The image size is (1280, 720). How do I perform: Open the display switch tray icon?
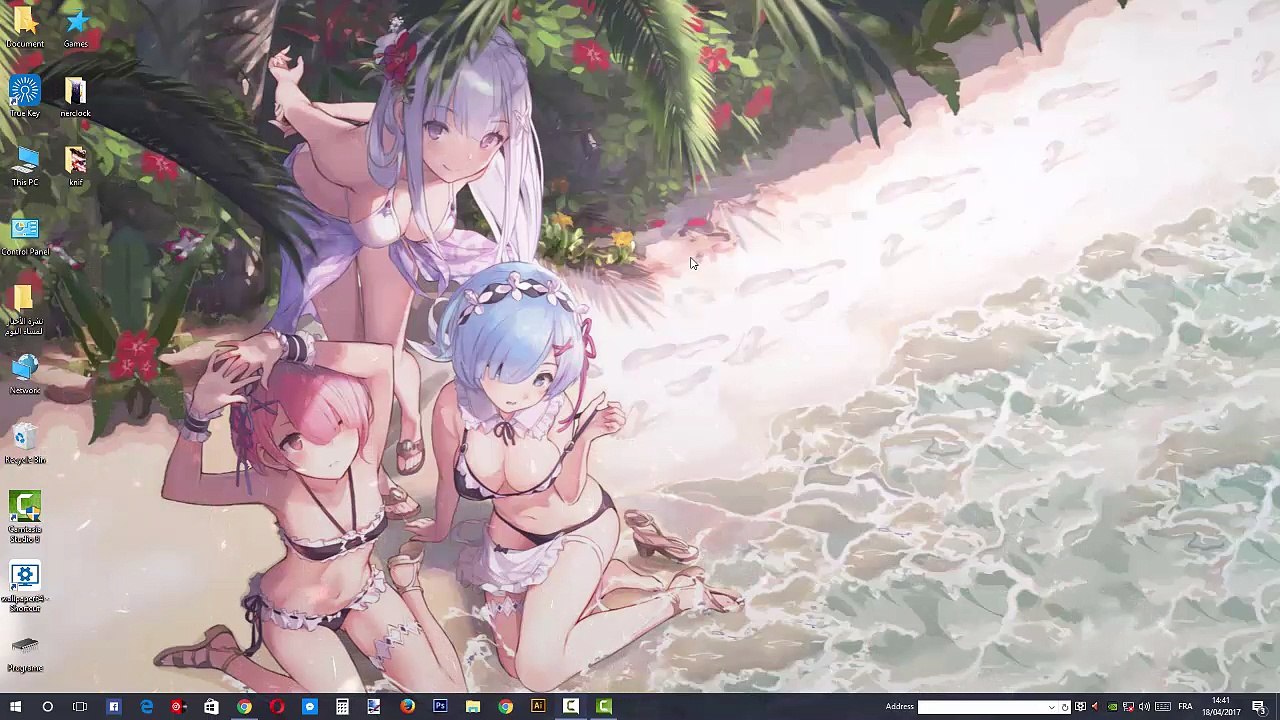[x=1080, y=707]
